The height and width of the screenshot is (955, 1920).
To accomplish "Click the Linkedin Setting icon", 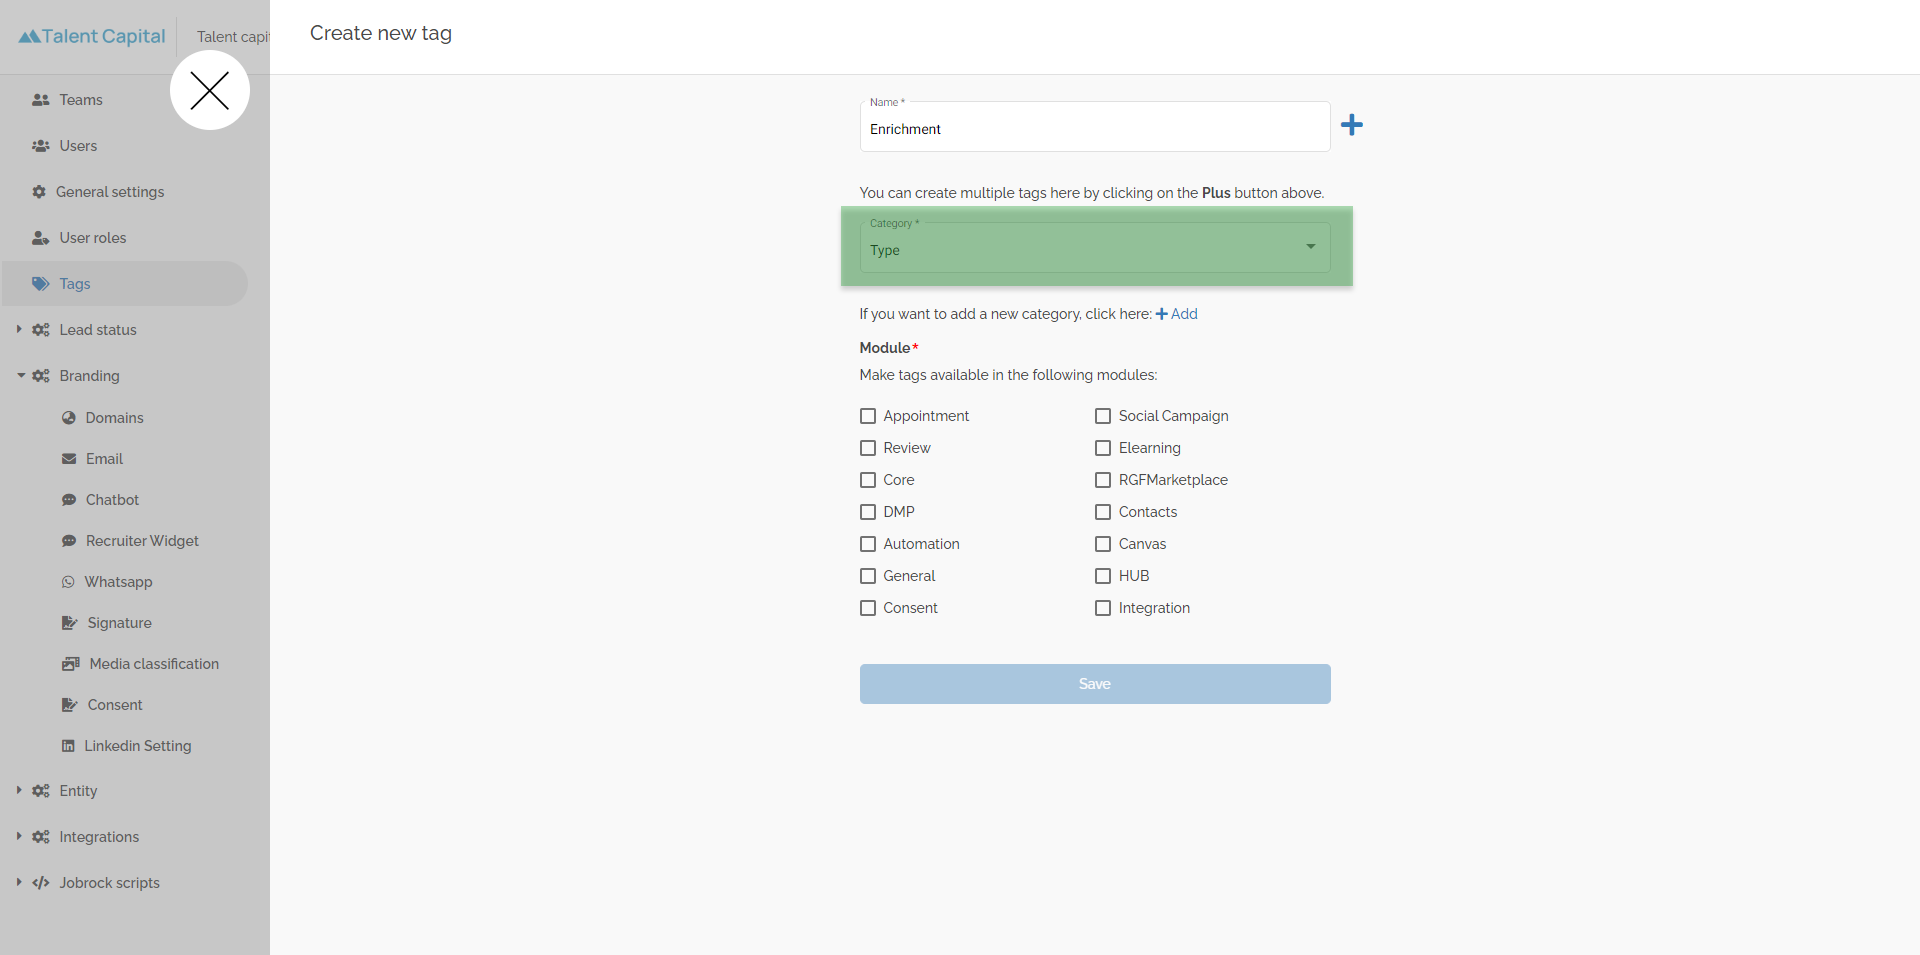I will pos(68,746).
